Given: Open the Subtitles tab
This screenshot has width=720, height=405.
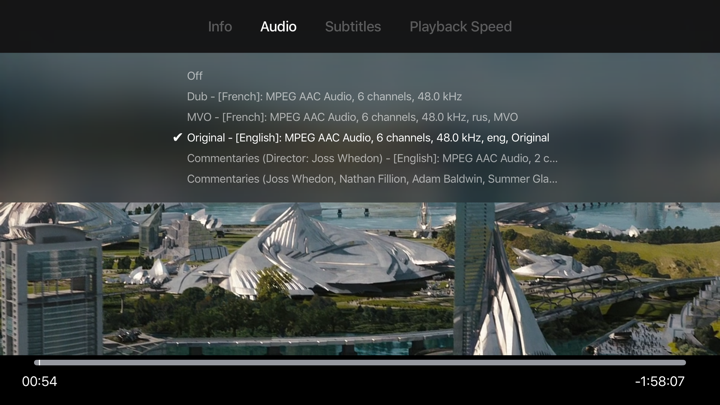Looking at the screenshot, I should [353, 27].
